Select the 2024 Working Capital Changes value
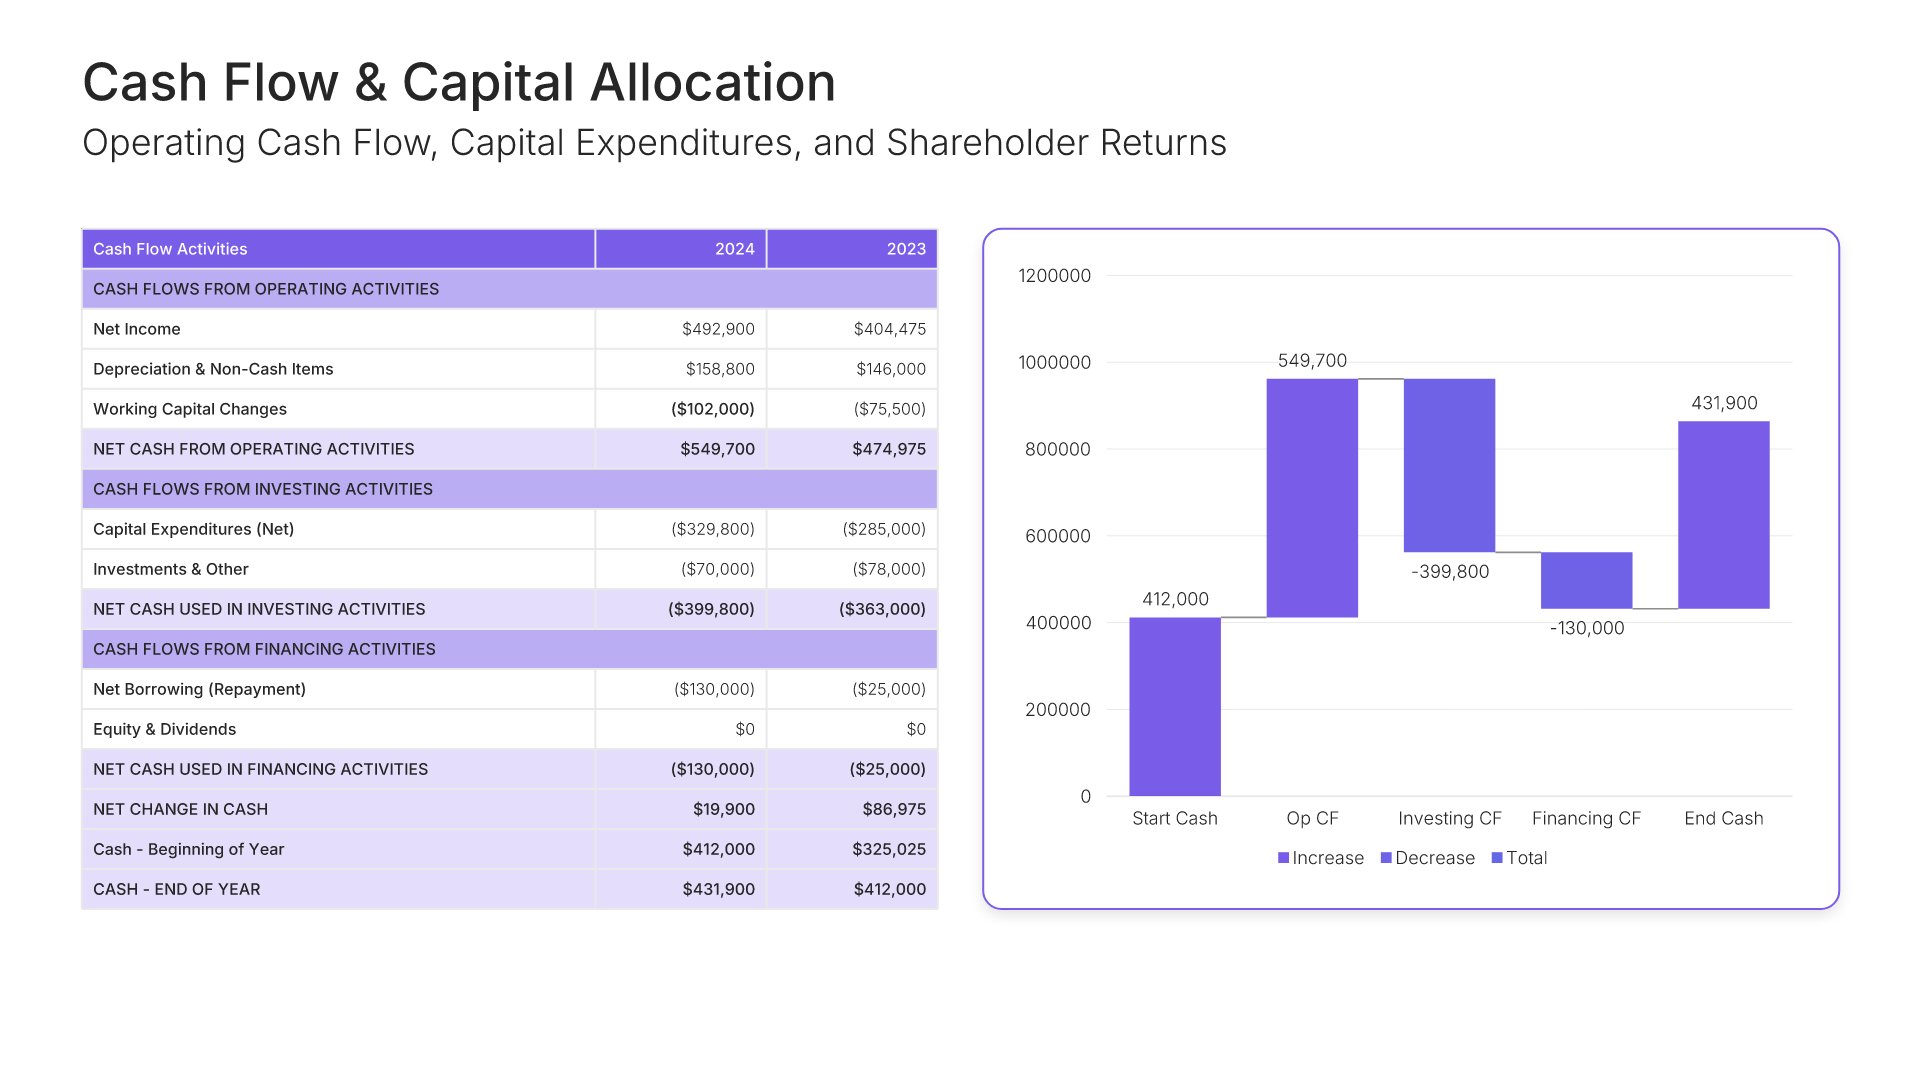 click(713, 409)
